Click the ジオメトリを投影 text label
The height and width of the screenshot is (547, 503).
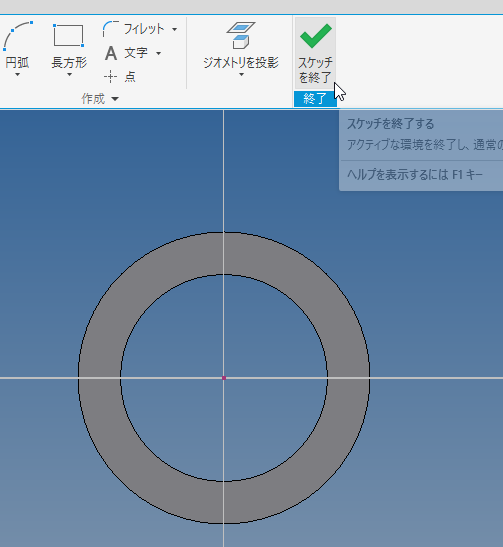[x=241, y=63]
